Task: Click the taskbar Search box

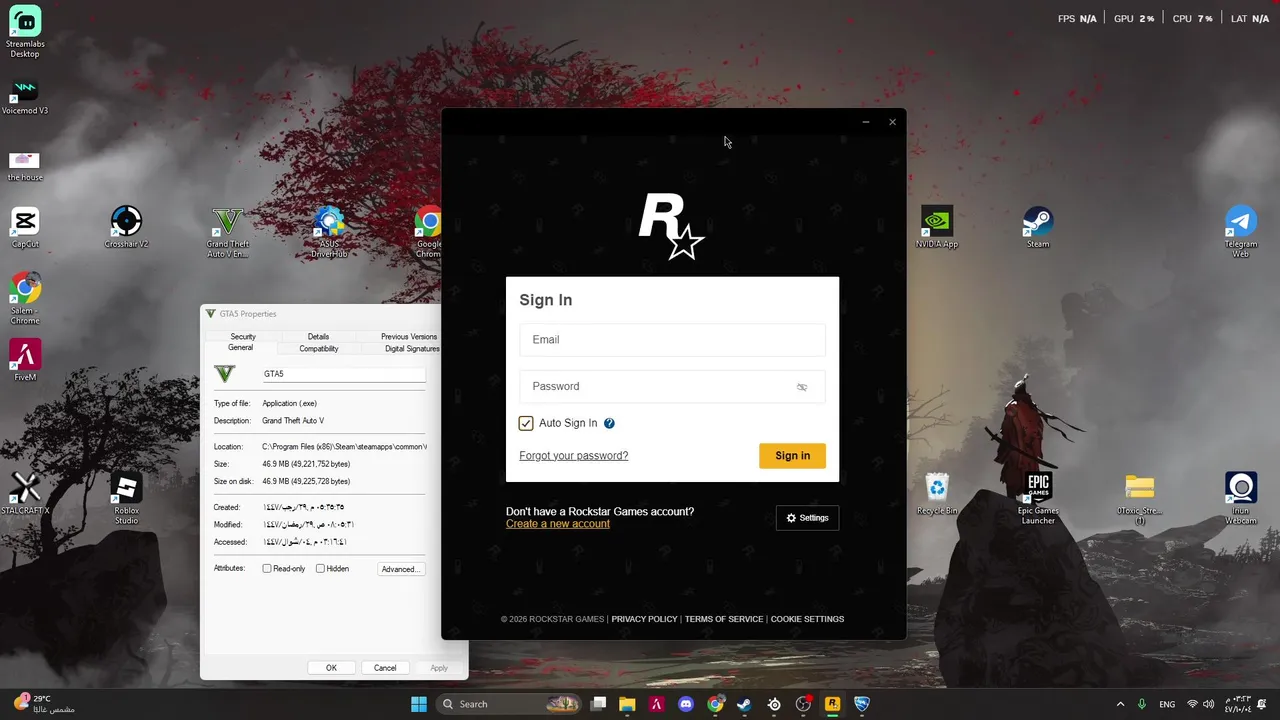Action: [x=510, y=704]
